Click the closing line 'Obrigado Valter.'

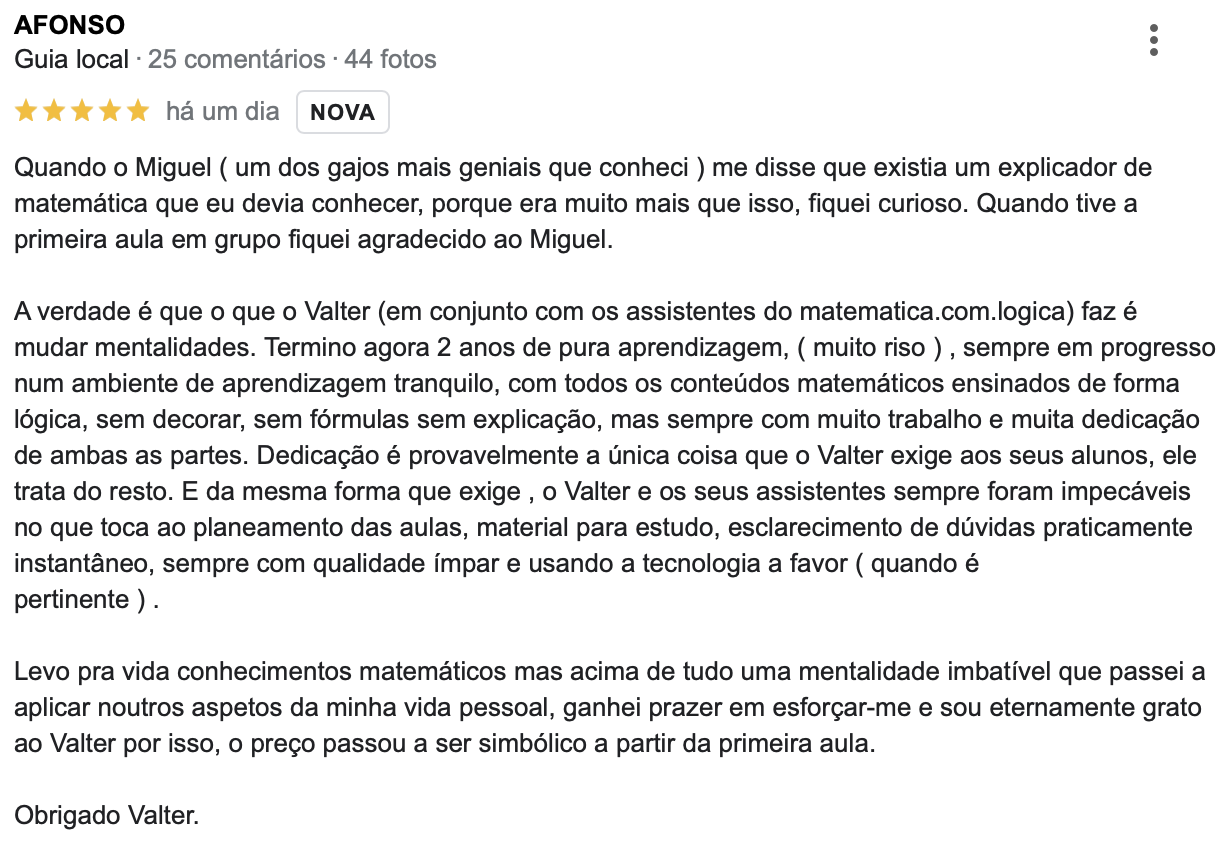click(x=107, y=816)
